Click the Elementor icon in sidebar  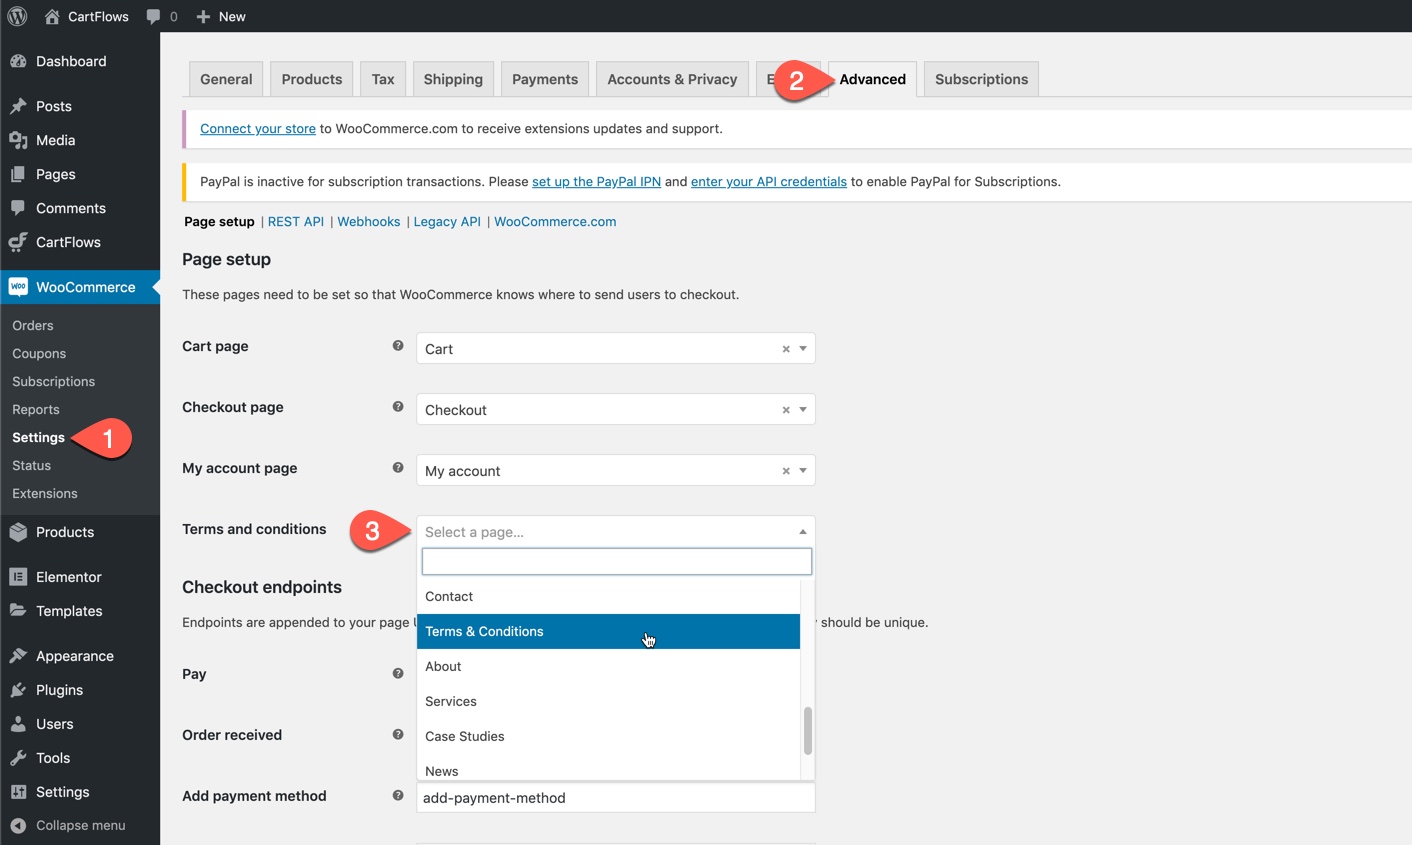click(x=18, y=577)
